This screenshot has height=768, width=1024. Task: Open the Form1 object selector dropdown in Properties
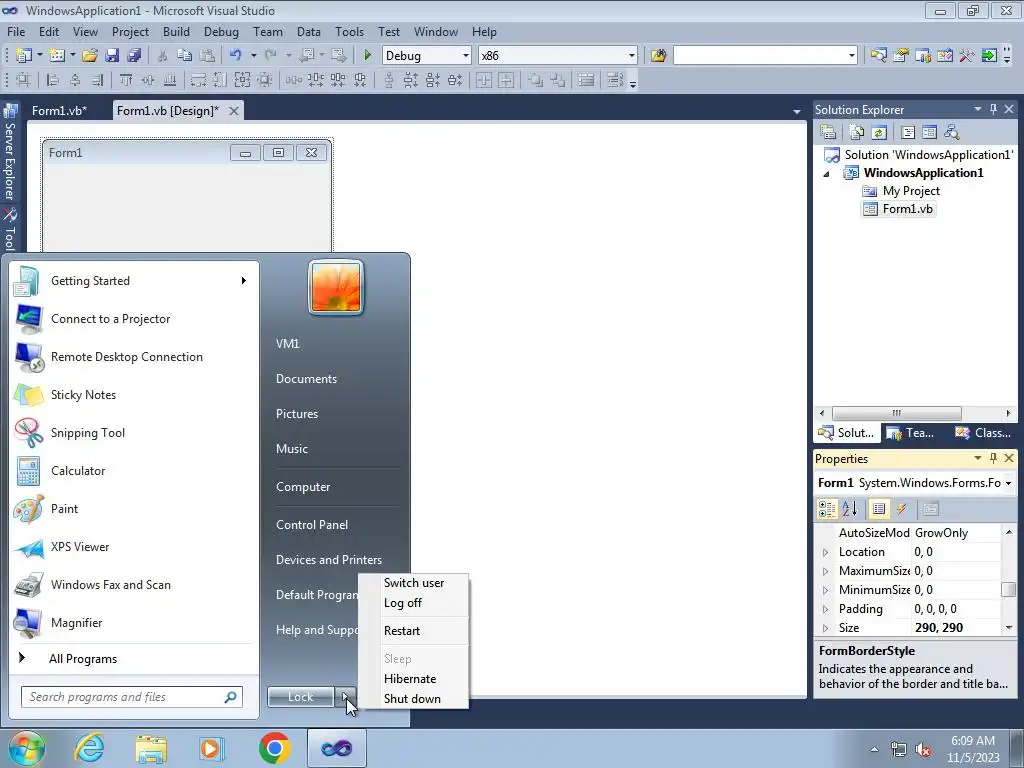coord(1008,483)
